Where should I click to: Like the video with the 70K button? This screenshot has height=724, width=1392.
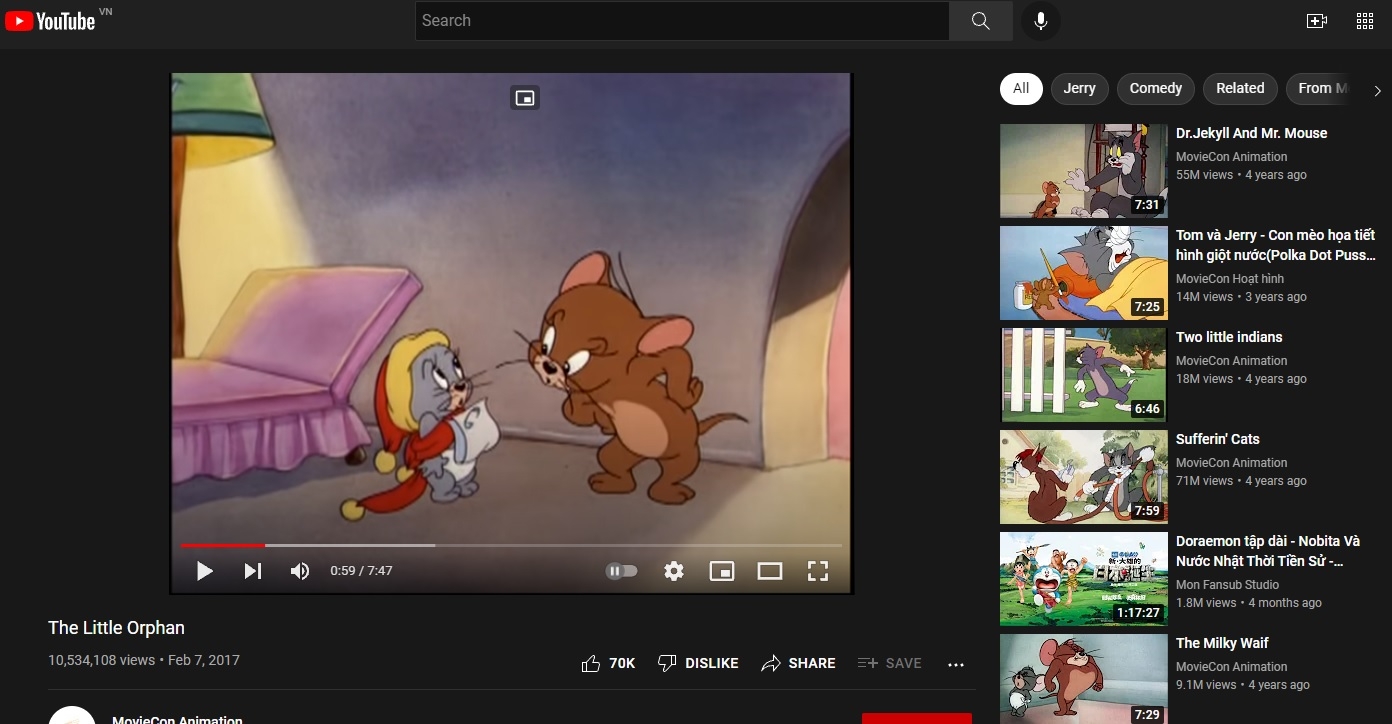coord(607,662)
